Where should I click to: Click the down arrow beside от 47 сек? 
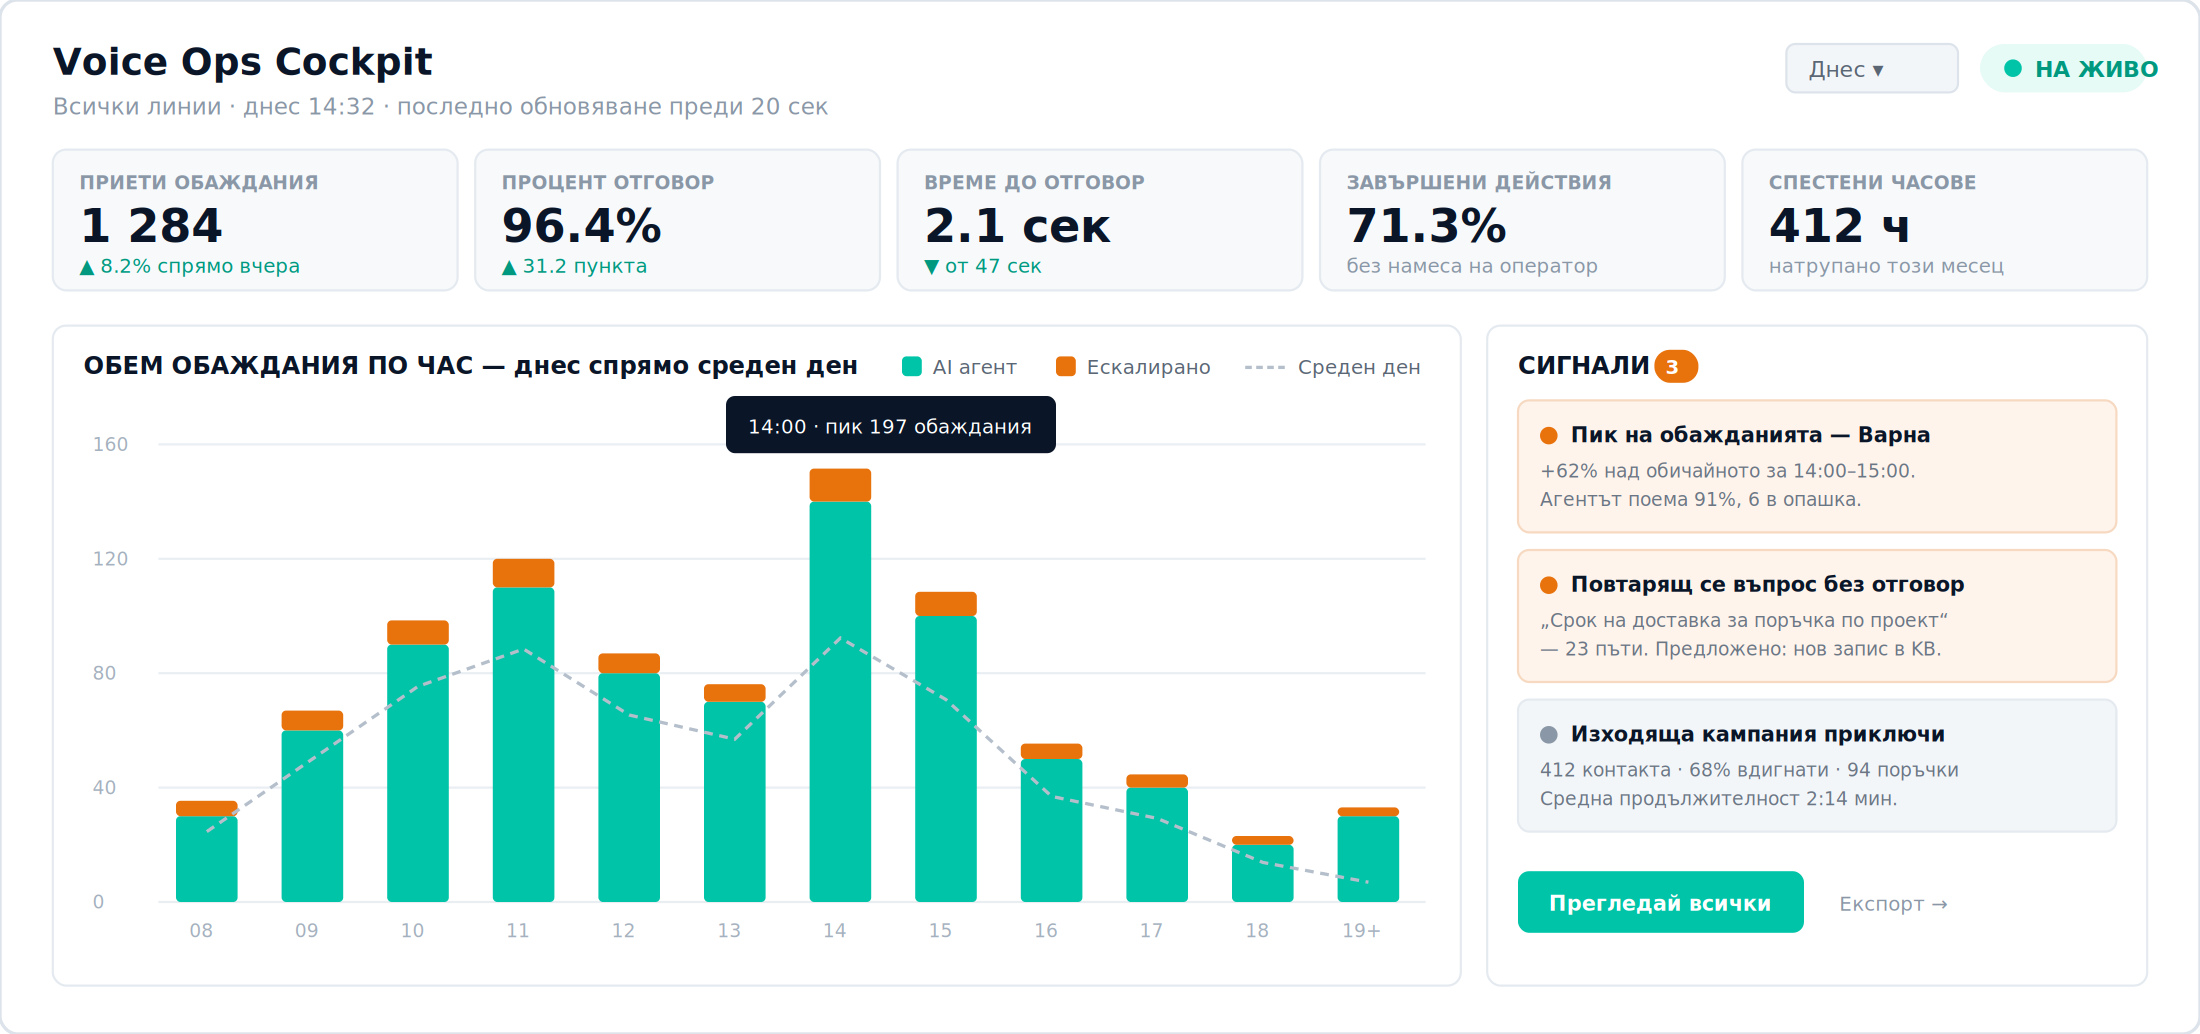pyautogui.click(x=931, y=267)
